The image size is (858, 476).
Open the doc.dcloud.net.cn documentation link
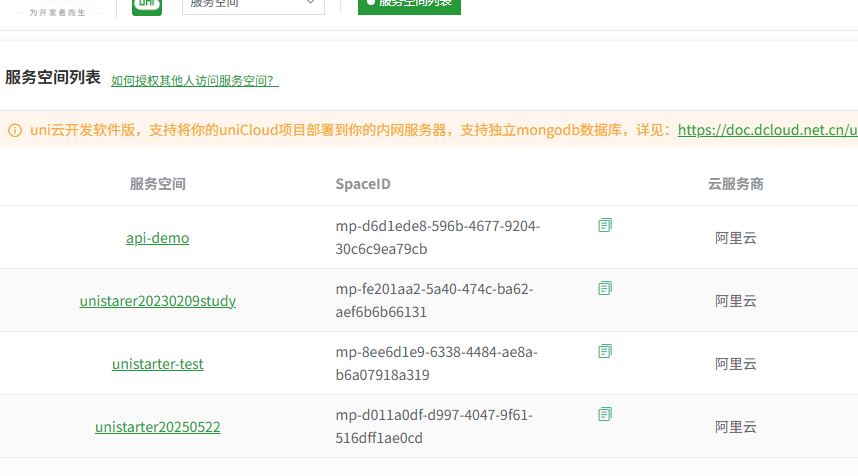coord(767,130)
